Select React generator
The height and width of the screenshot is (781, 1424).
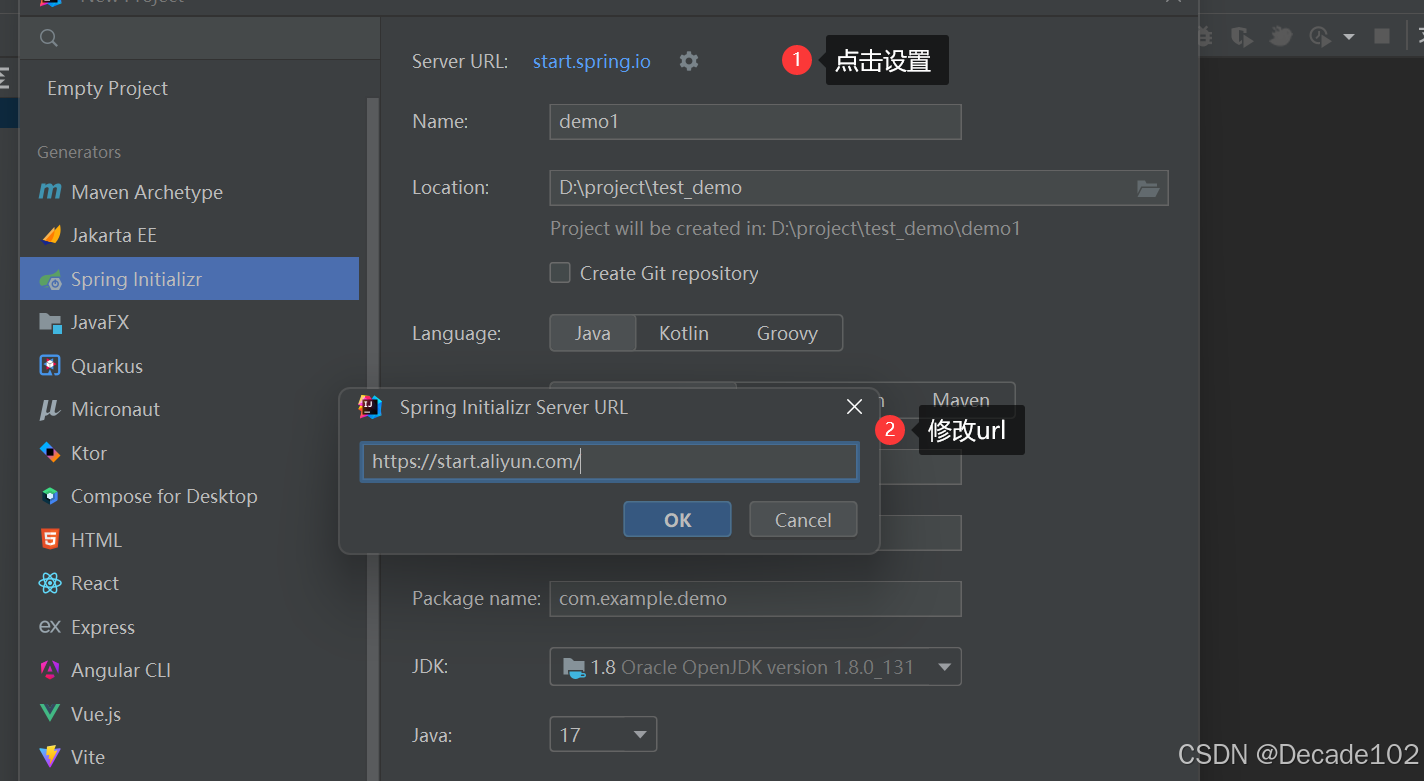(189, 583)
